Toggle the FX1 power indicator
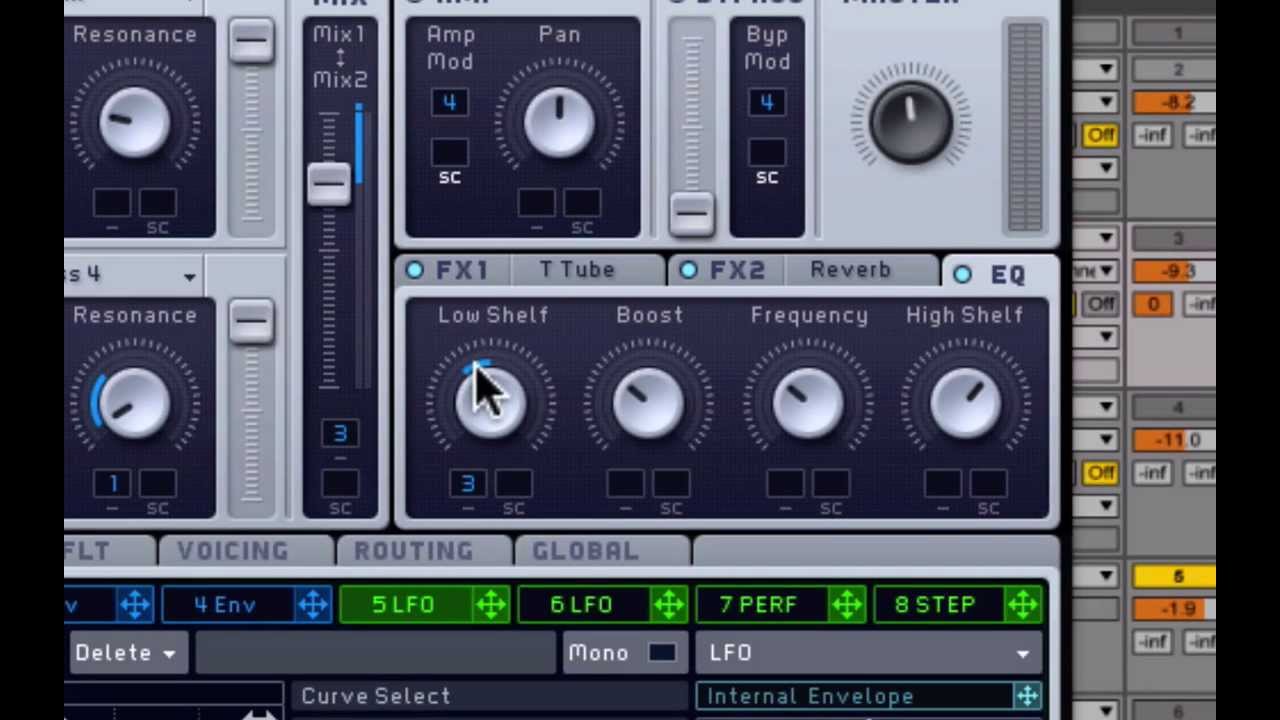This screenshot has height=720, width=1280. click(x=415, y=270)
